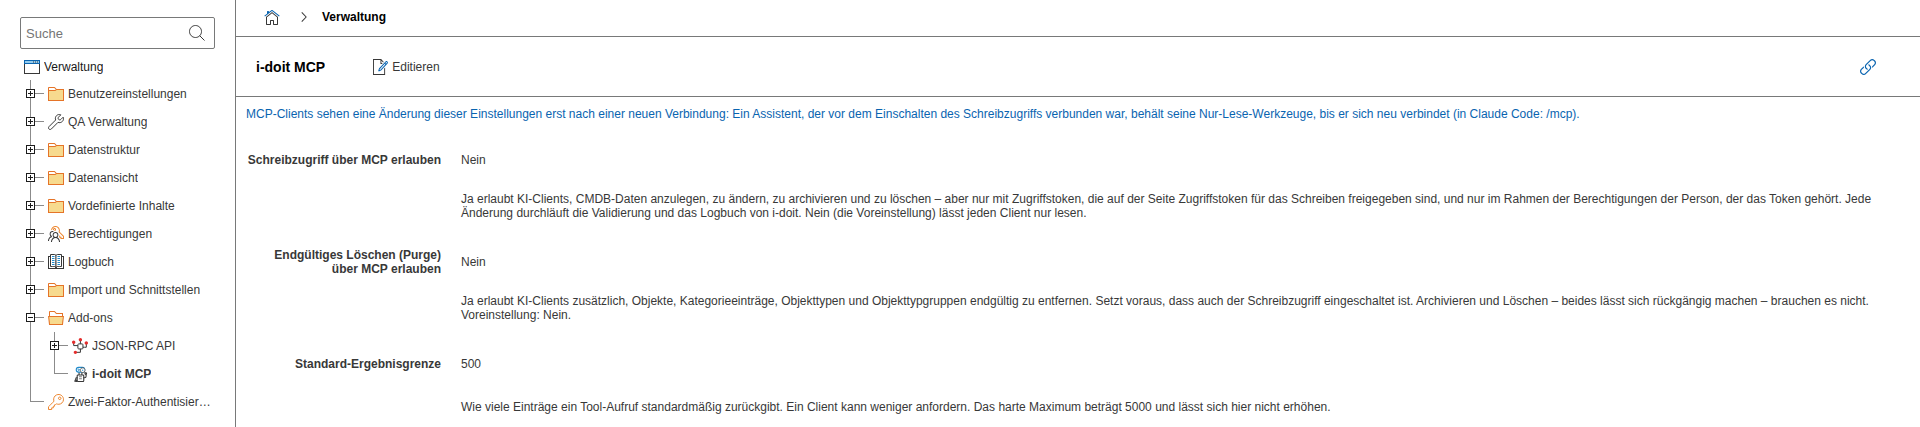Open Datenstruktur tree entry
The height and width of the screenshot is (427, 1920).
point(104,150)
